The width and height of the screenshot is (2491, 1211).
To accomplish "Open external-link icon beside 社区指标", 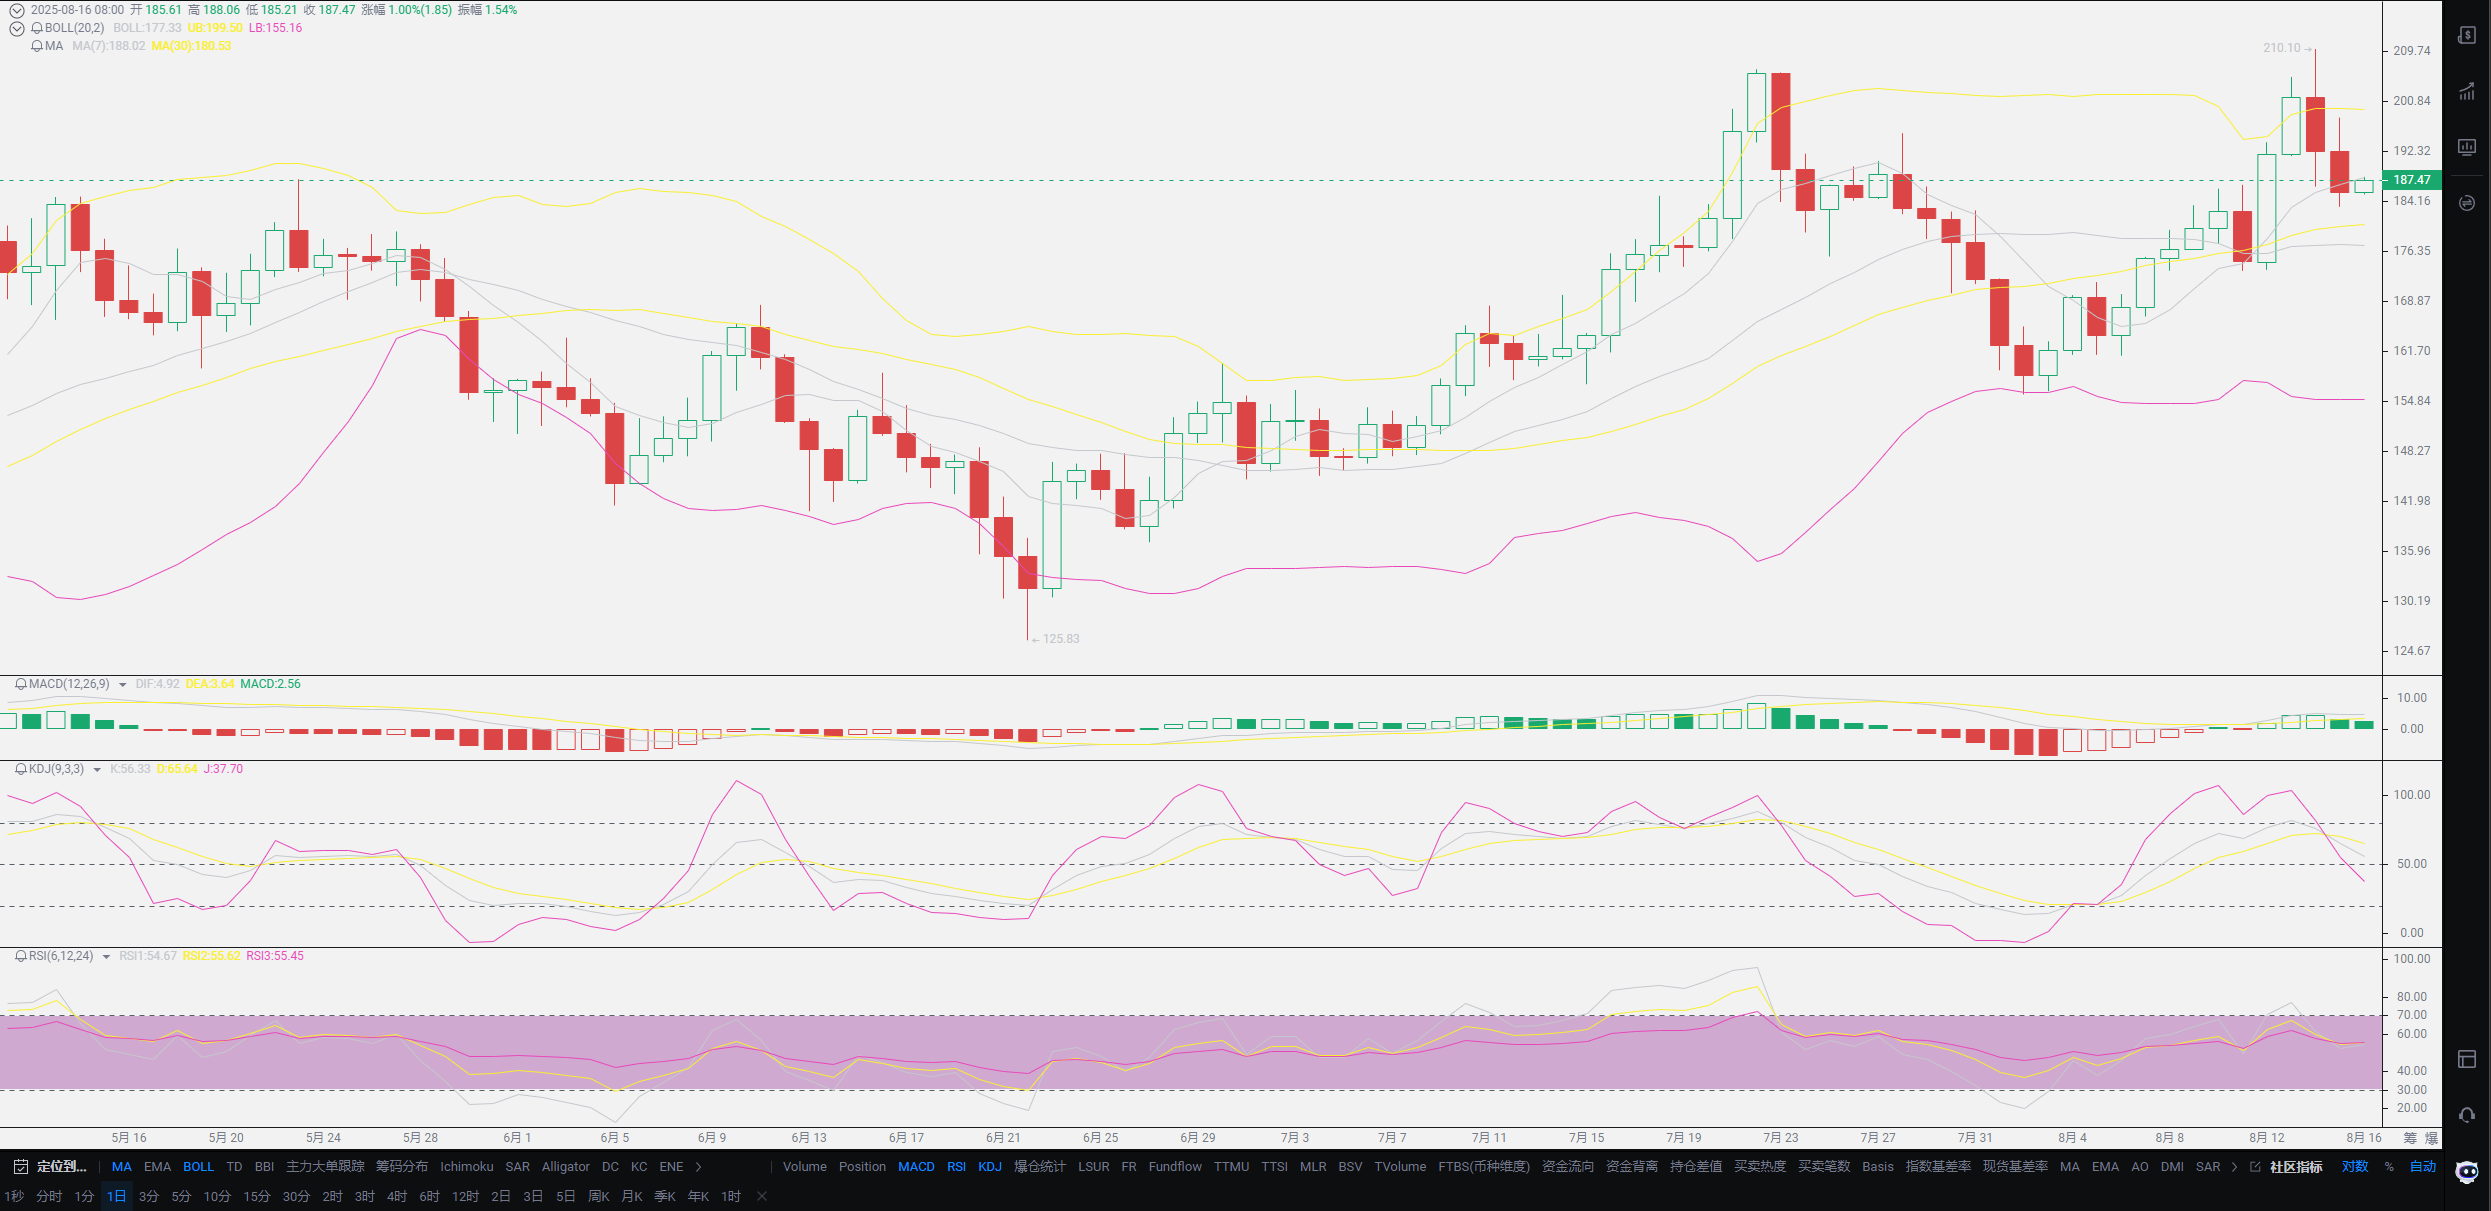I will tap(2255, 1167).
